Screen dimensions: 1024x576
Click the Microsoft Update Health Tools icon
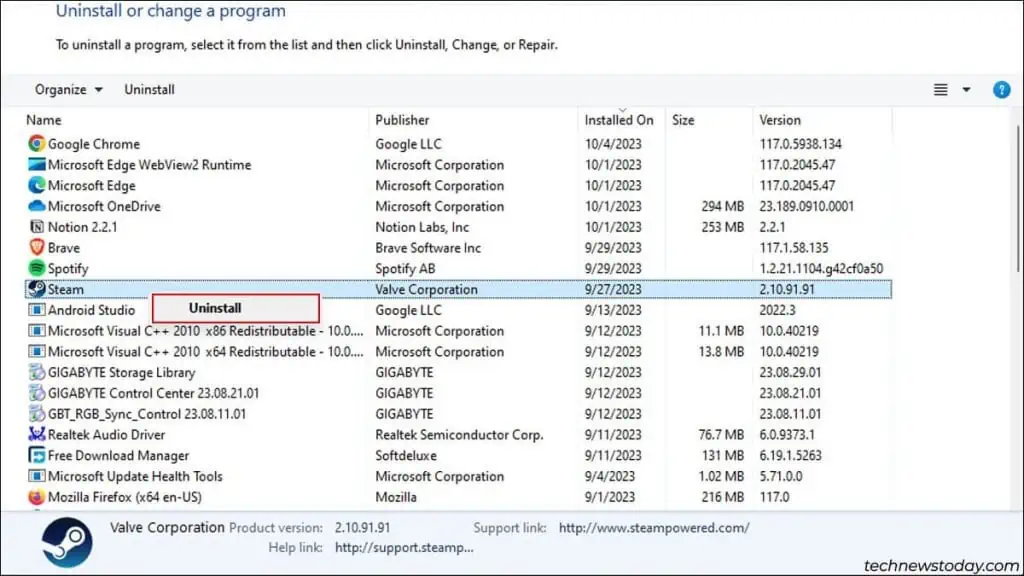click(x=37, y=476)
